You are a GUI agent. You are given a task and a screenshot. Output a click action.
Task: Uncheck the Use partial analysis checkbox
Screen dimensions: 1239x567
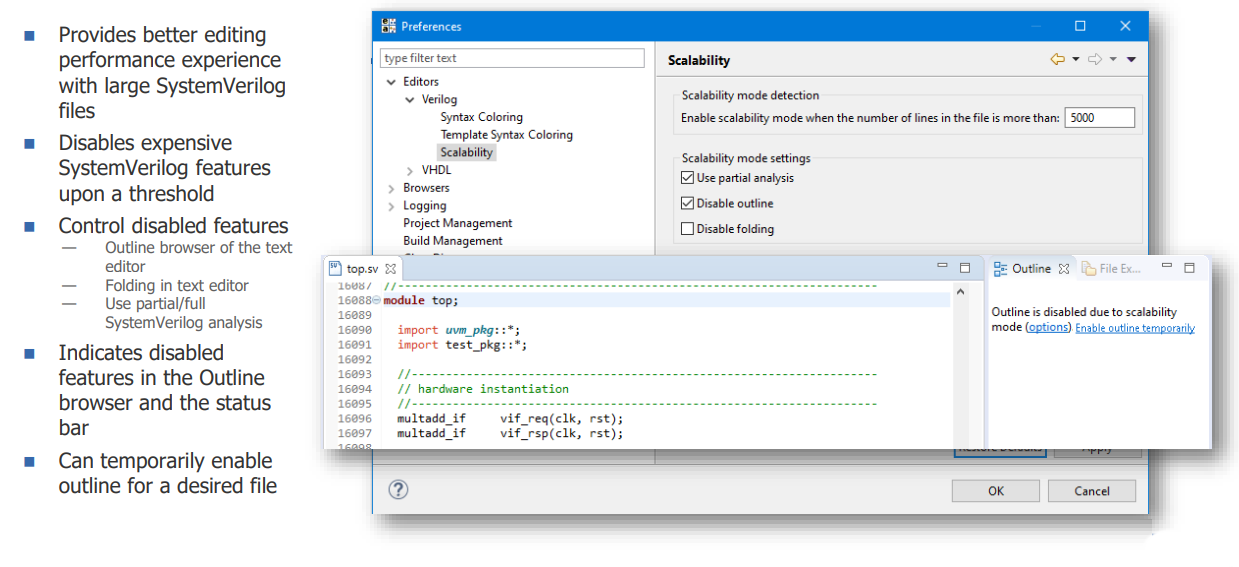(687, 178)
